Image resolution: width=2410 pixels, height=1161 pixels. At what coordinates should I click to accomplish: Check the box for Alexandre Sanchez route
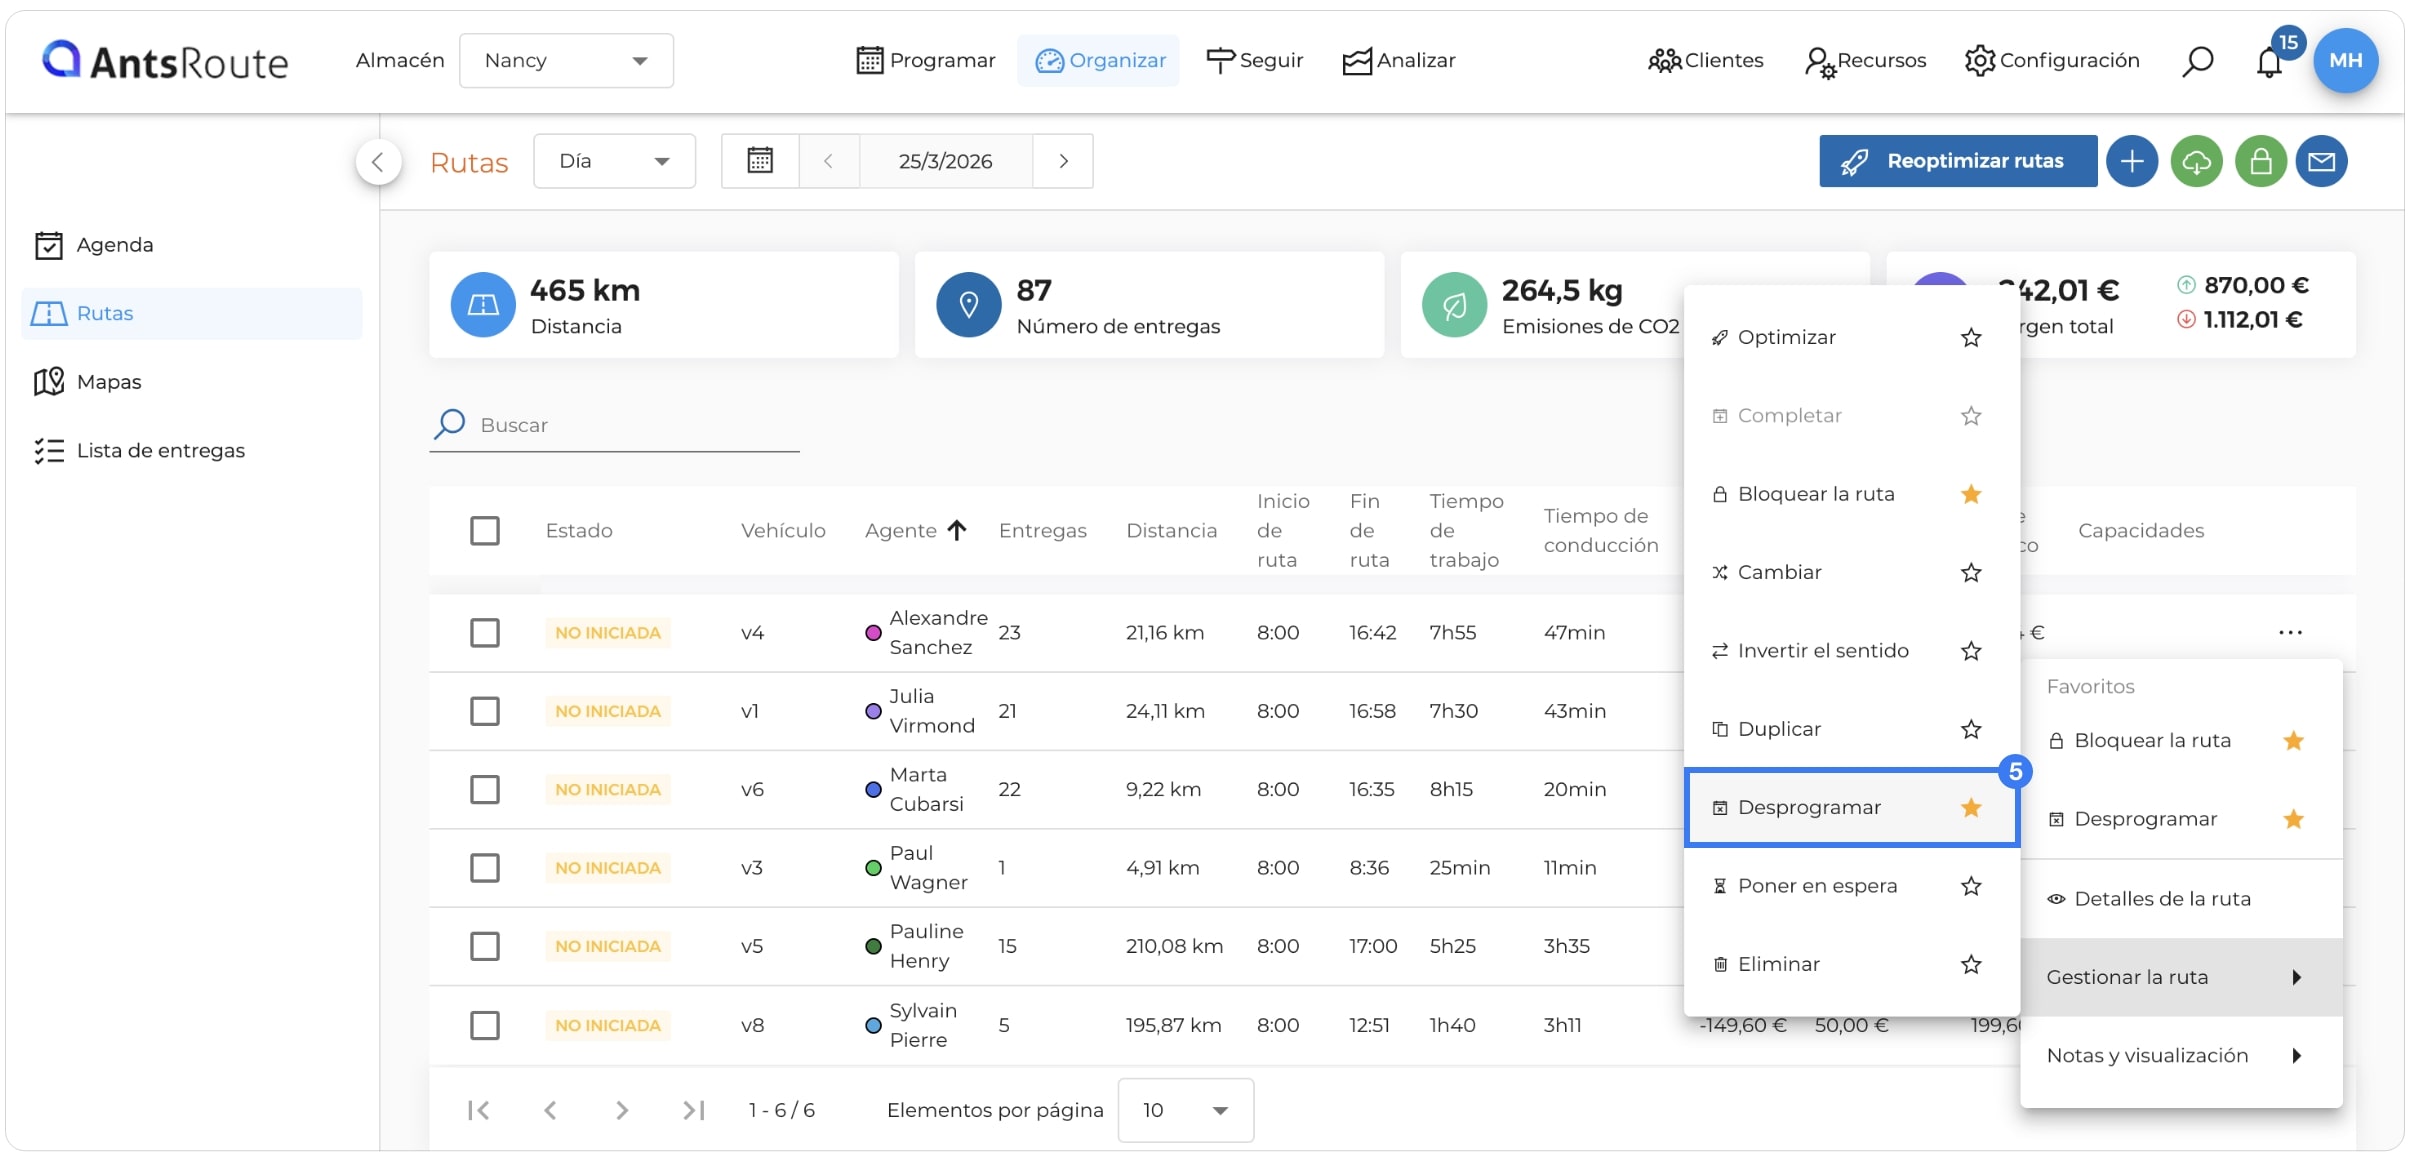click(485, 632)
